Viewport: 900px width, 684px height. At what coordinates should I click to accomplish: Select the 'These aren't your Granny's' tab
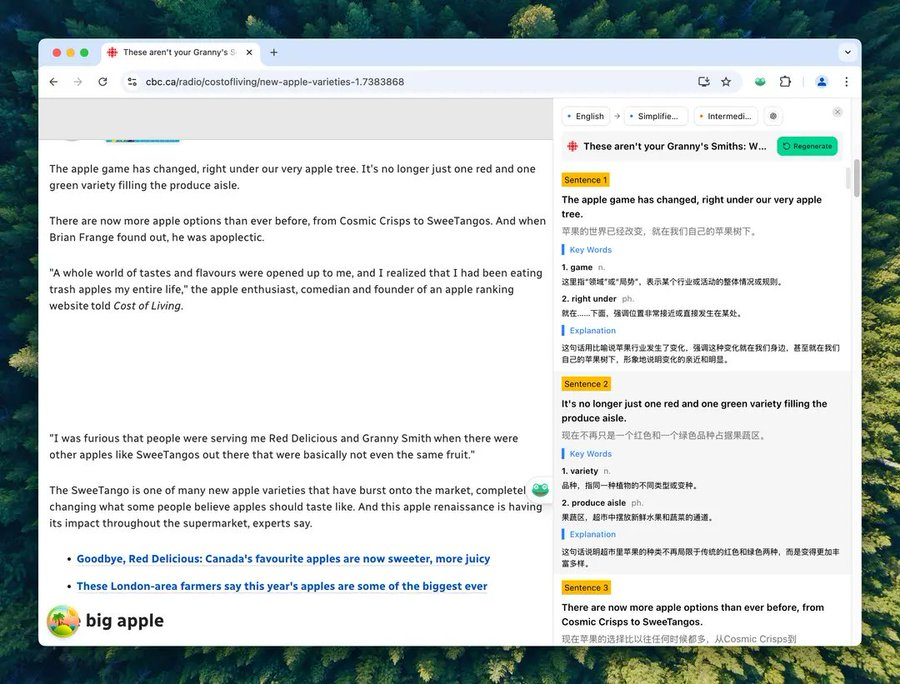coord(179,52)
